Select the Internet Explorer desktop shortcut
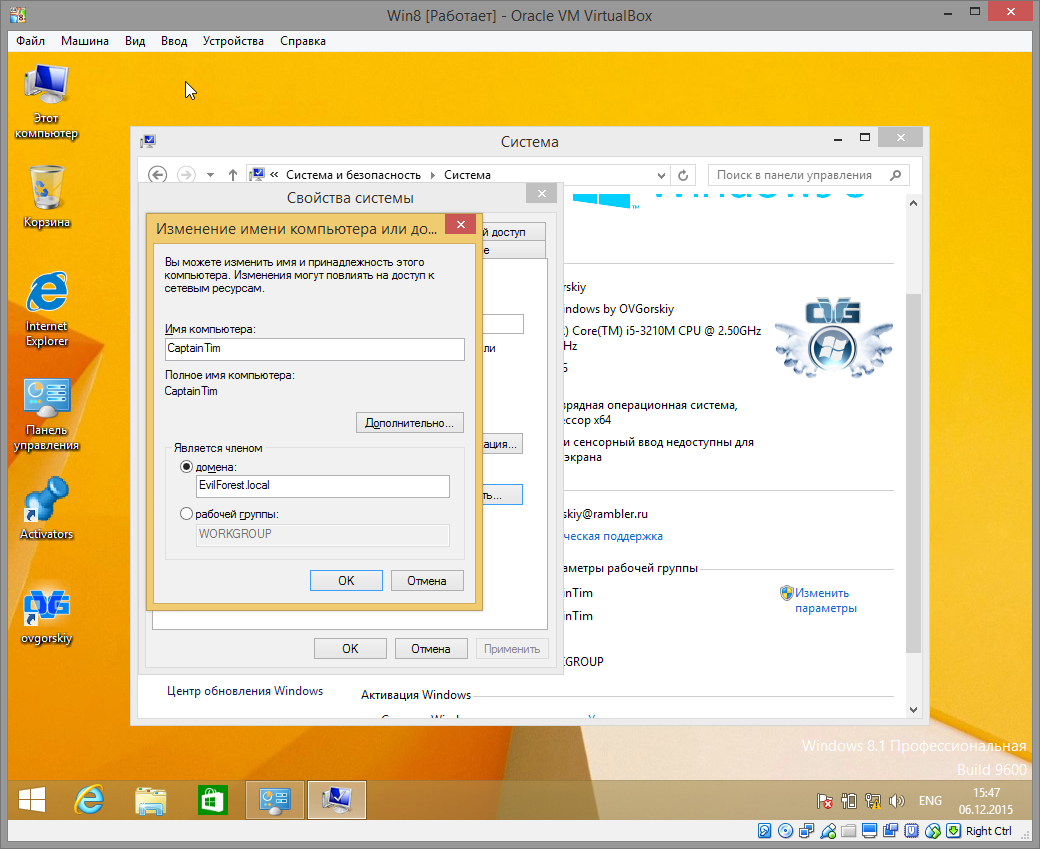 (46, 308)
